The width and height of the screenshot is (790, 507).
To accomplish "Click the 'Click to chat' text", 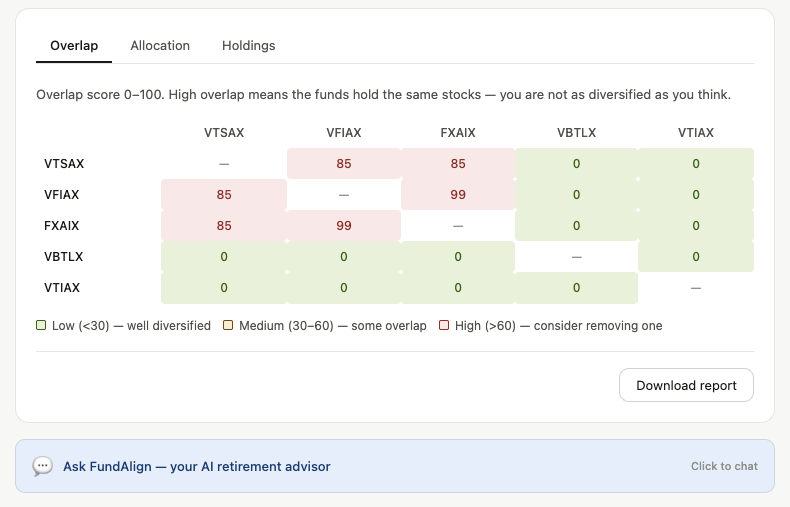I will (x=724, y=466).
